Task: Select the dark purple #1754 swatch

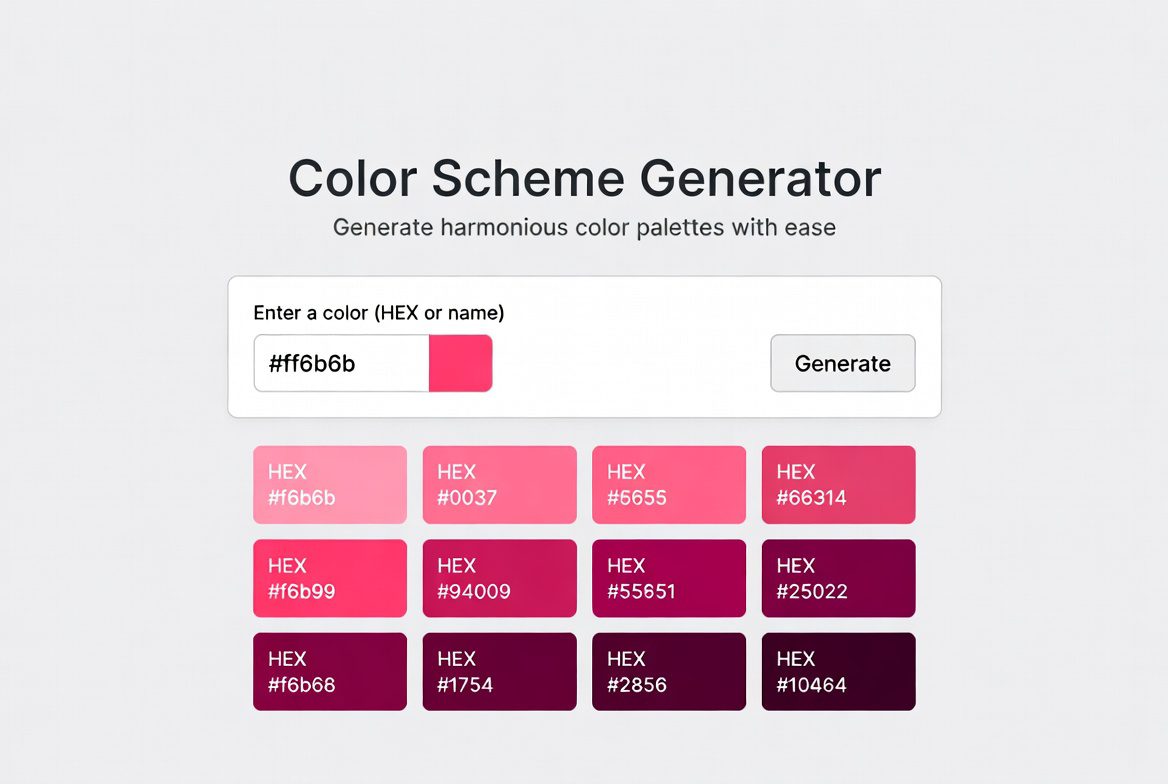Action: coord(499,671)
